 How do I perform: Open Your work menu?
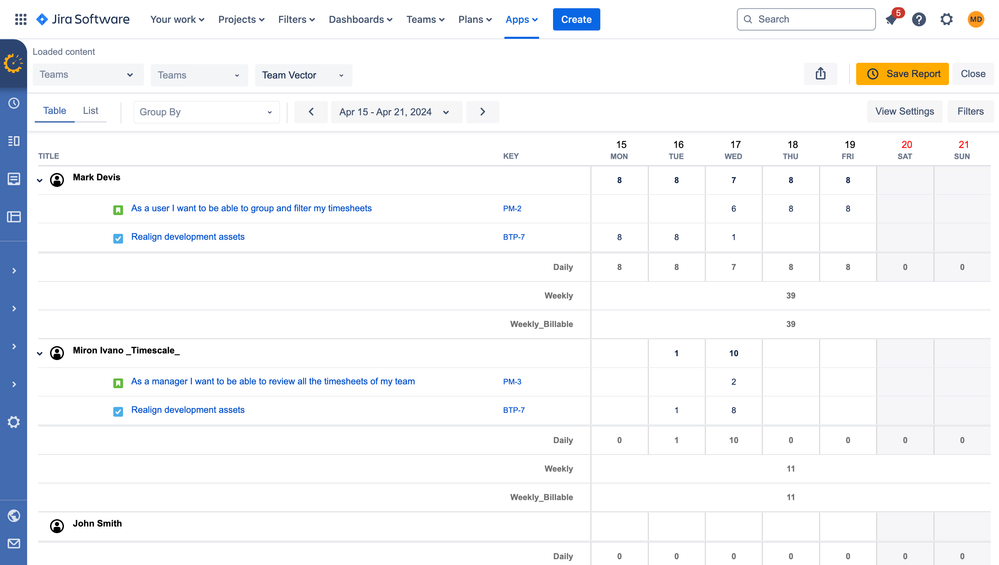pos(177,19)
